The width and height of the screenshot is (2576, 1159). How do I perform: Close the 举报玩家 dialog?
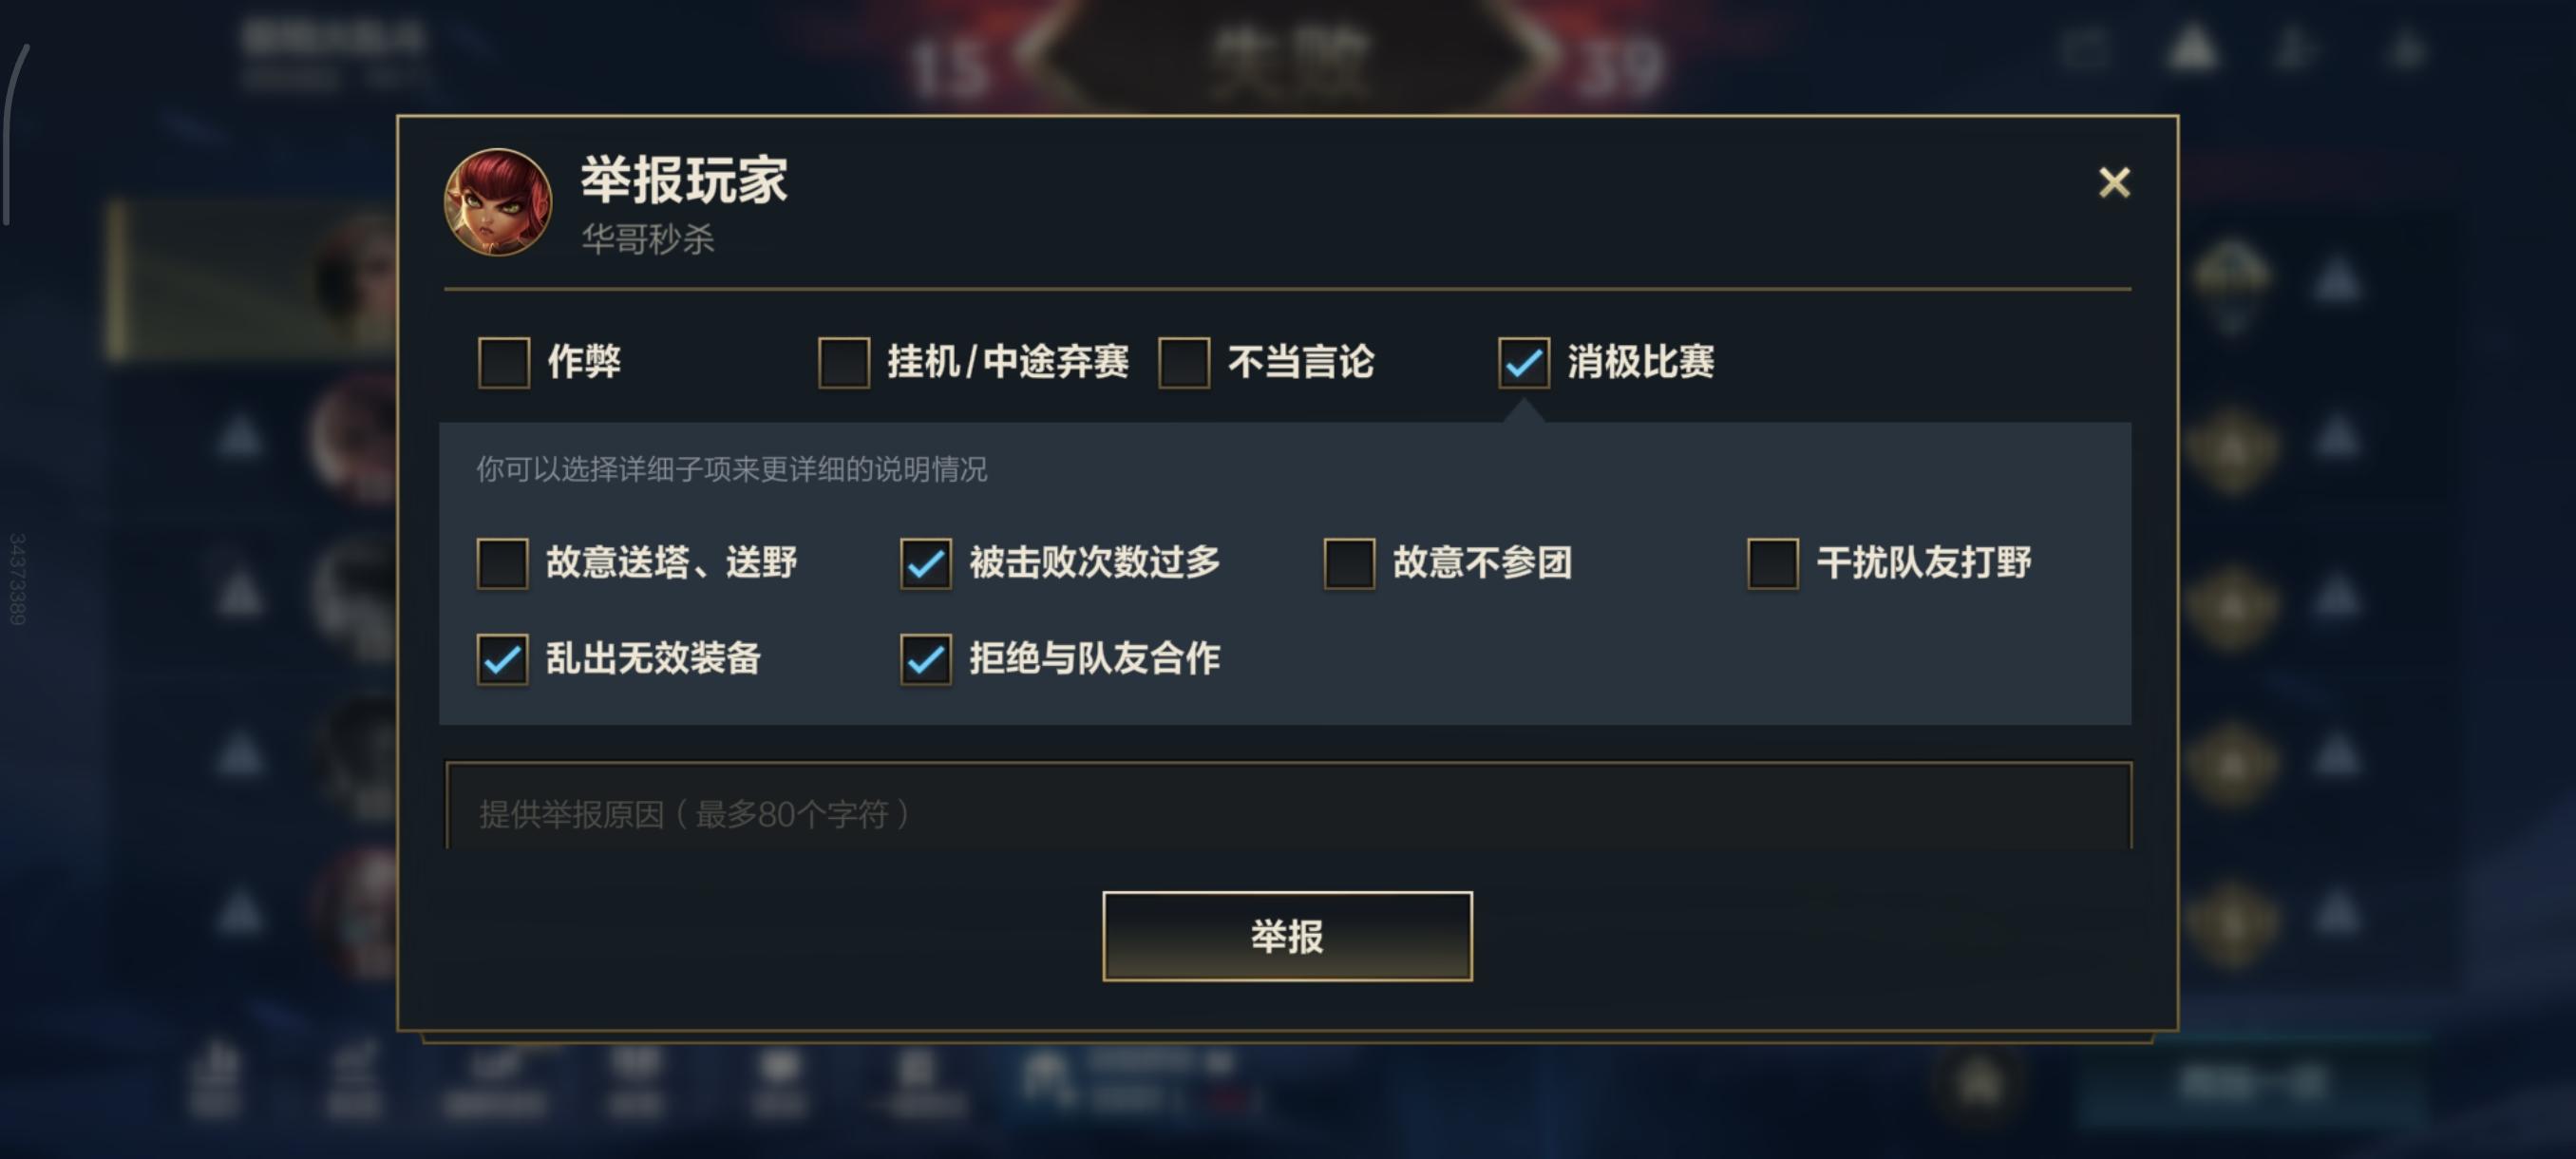[x=2115, y=184]
